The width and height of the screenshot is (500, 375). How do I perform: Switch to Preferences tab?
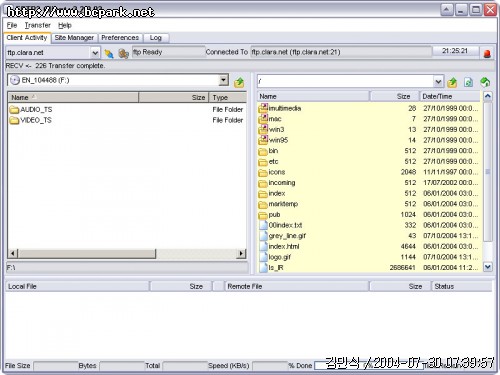pos(120,38)
